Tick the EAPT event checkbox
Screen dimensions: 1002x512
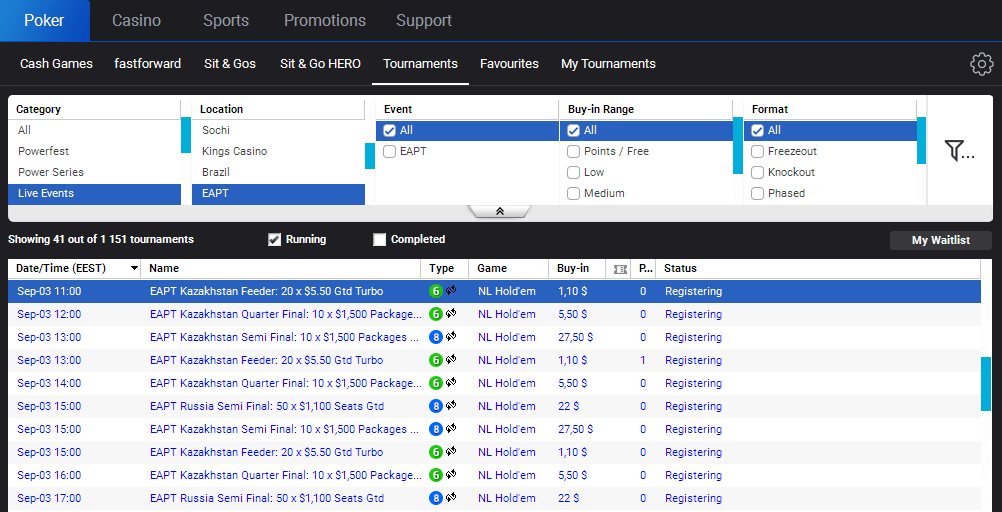click(x=390, y=152)
